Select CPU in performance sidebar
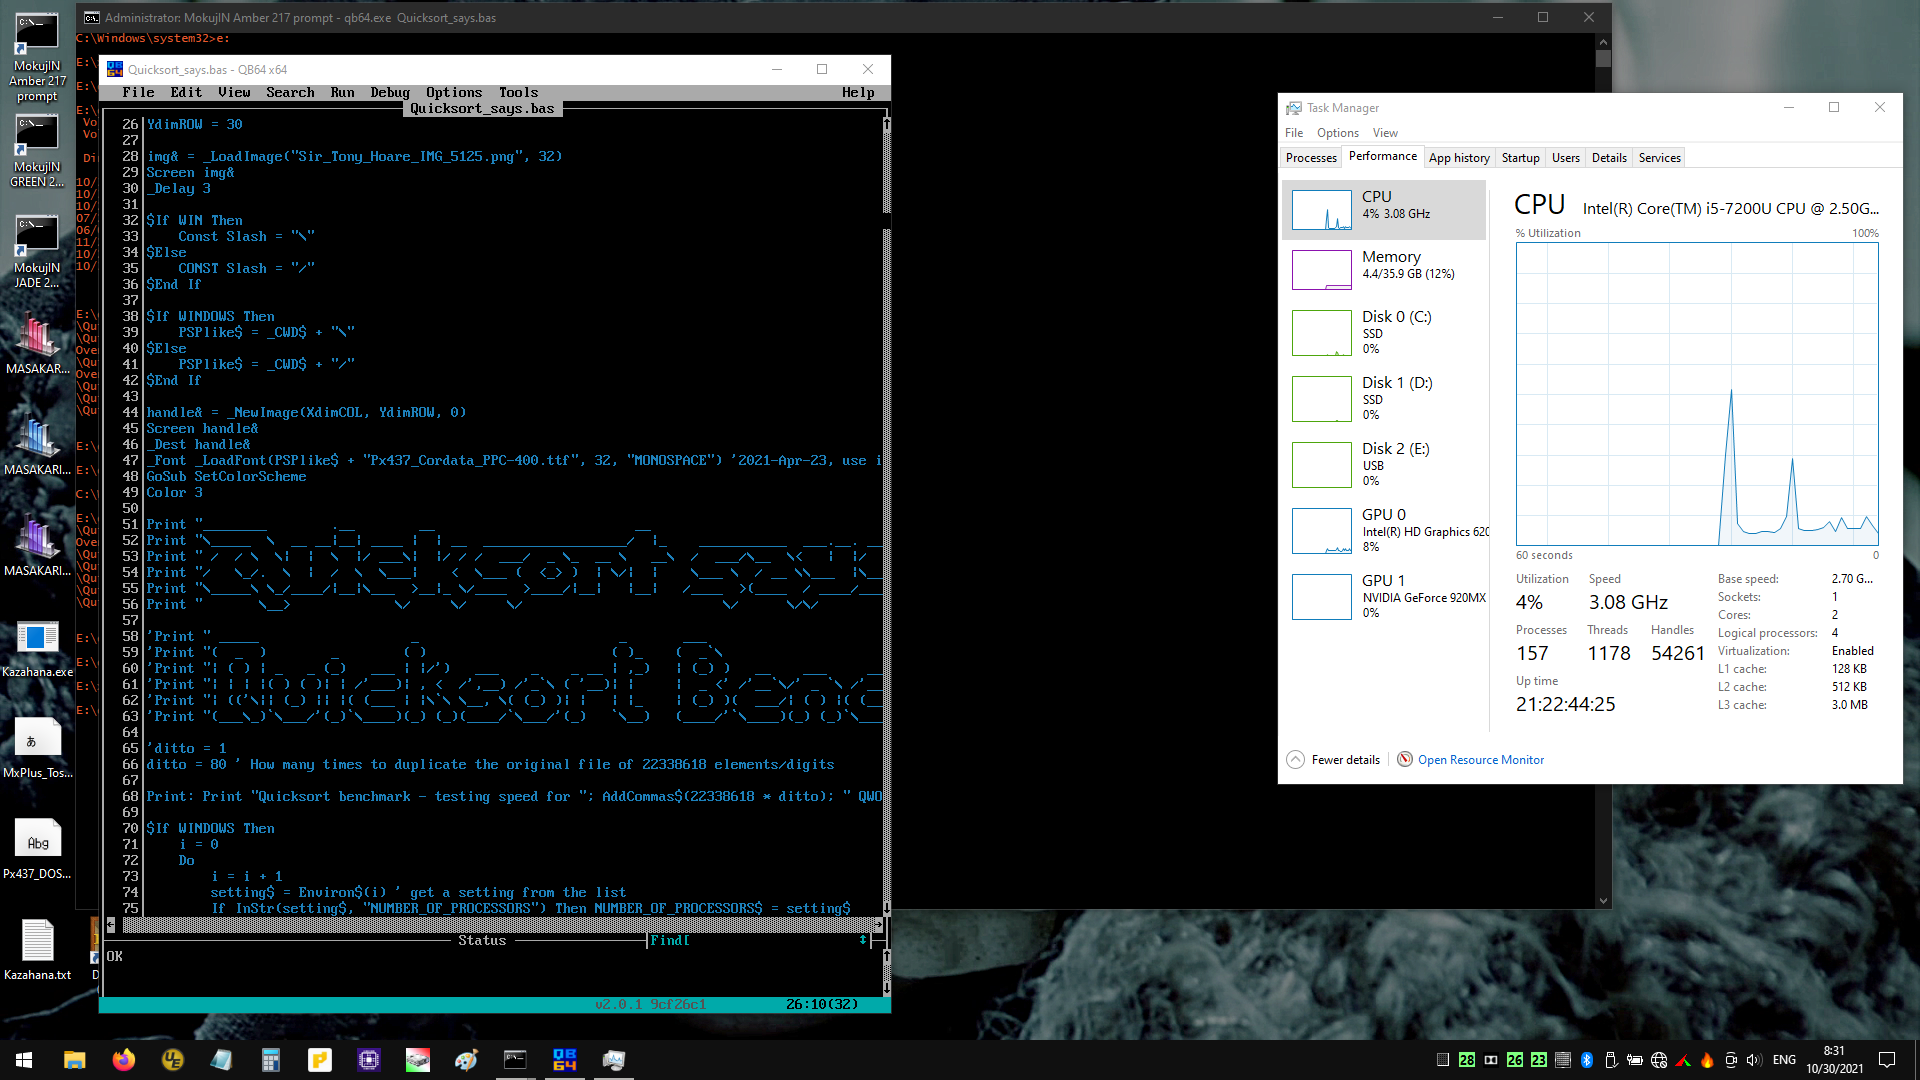Viewport: 1920px width, 1080px height. (1384, 210)
